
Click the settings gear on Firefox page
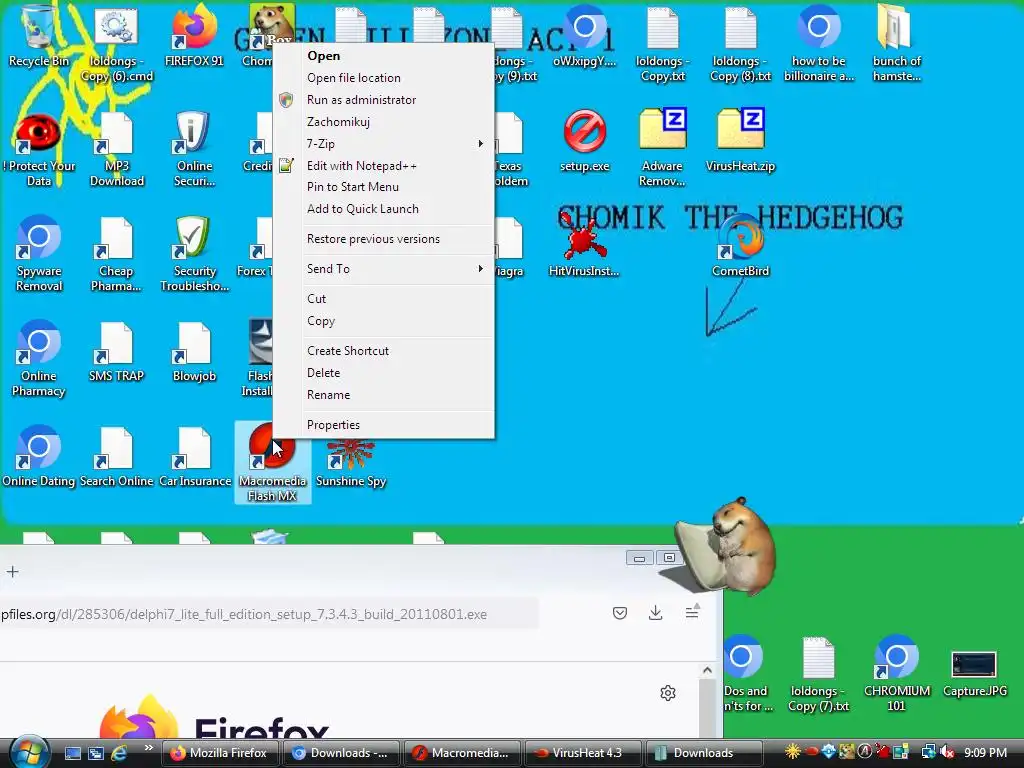667,693
